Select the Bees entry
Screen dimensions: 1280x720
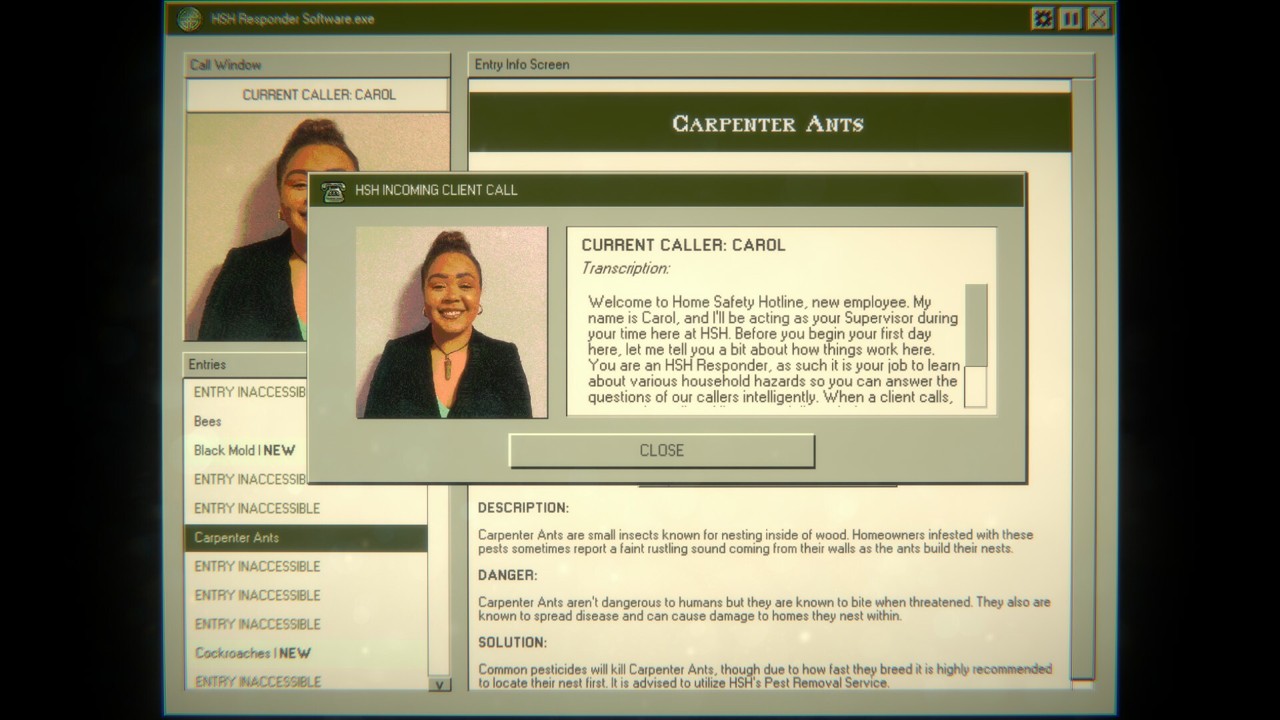207,421
